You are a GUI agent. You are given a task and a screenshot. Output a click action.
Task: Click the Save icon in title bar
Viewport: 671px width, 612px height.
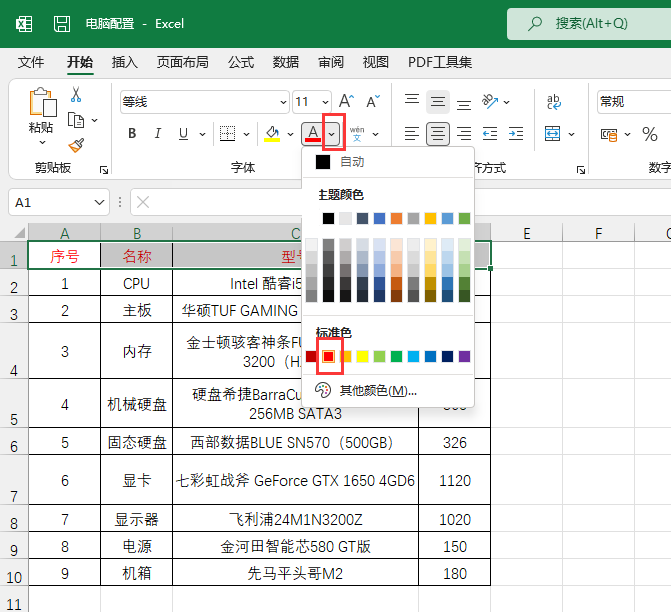click(62, 24)
